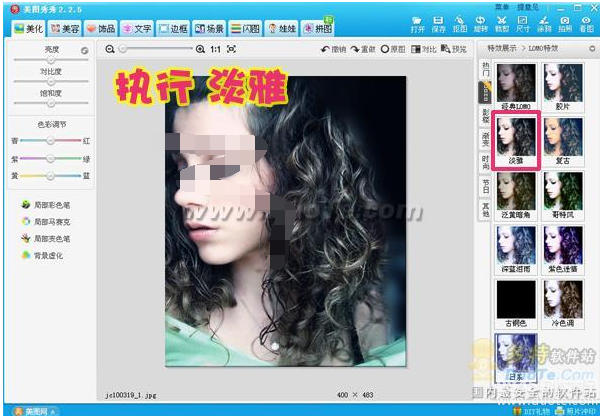Screen dimensions: 600x416
Task: Show the 原图 original image
Action: click(393, 49)
